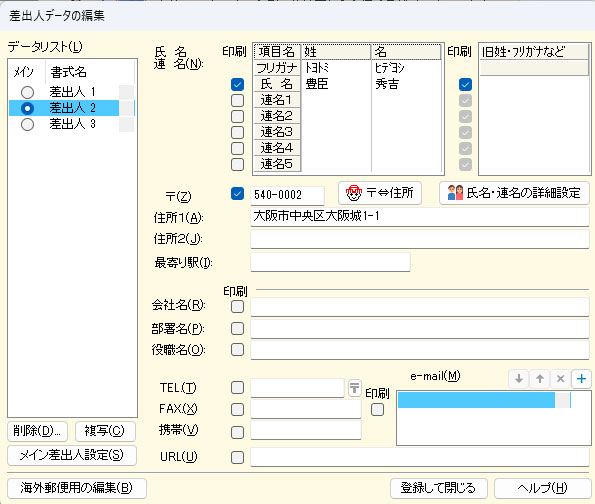Click the 連名1 row label
The height and width of the screenshot is (504, 595).
click(x=277, y=100)
